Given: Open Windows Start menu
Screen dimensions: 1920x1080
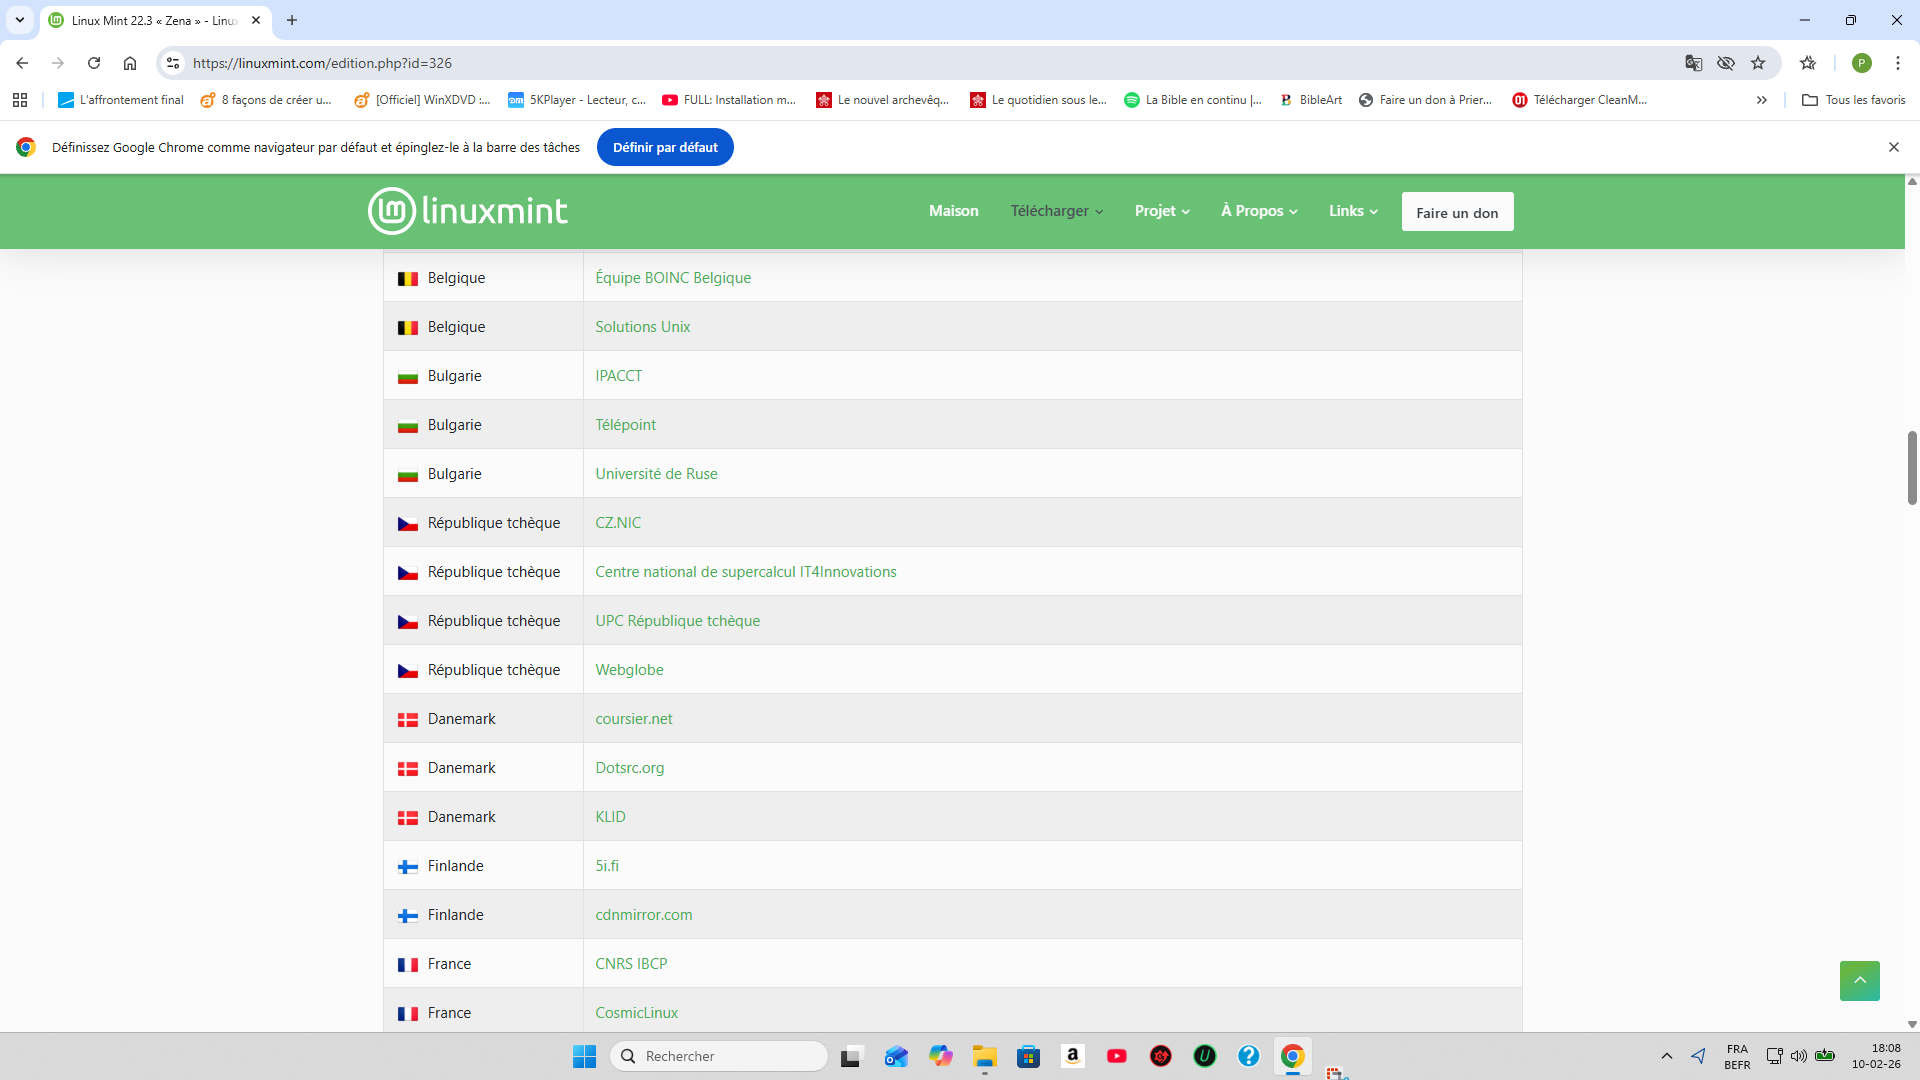Looking at the screenshot, I should [584, 1056].
